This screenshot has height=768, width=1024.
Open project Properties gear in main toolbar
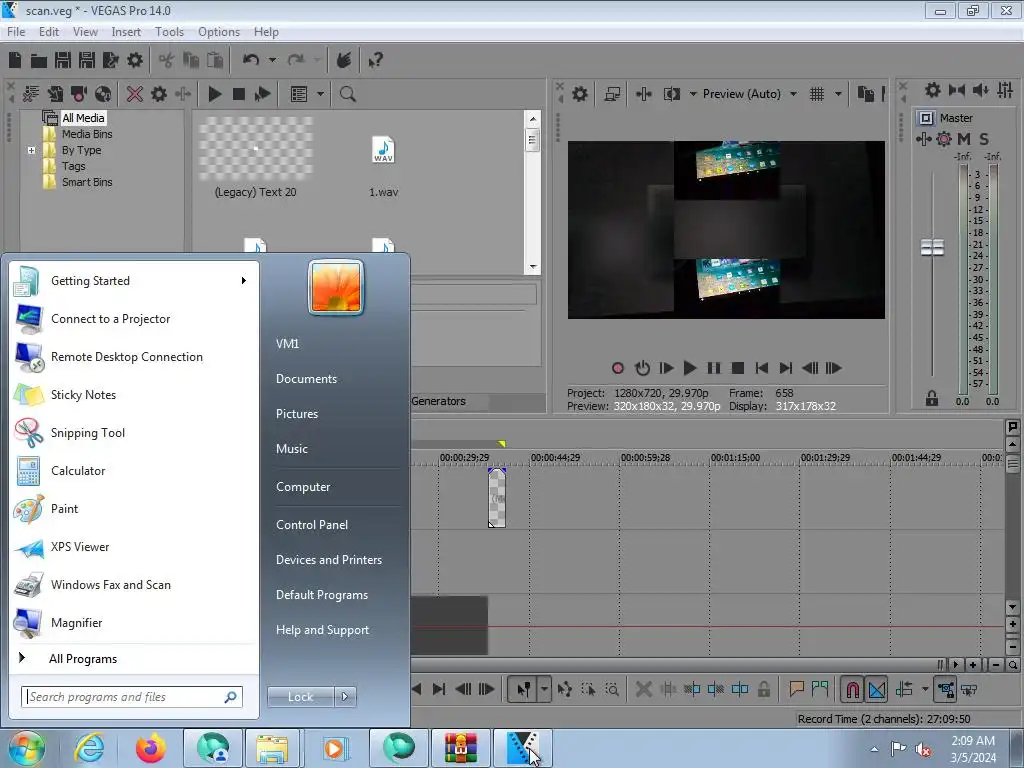tap(135, 61)
